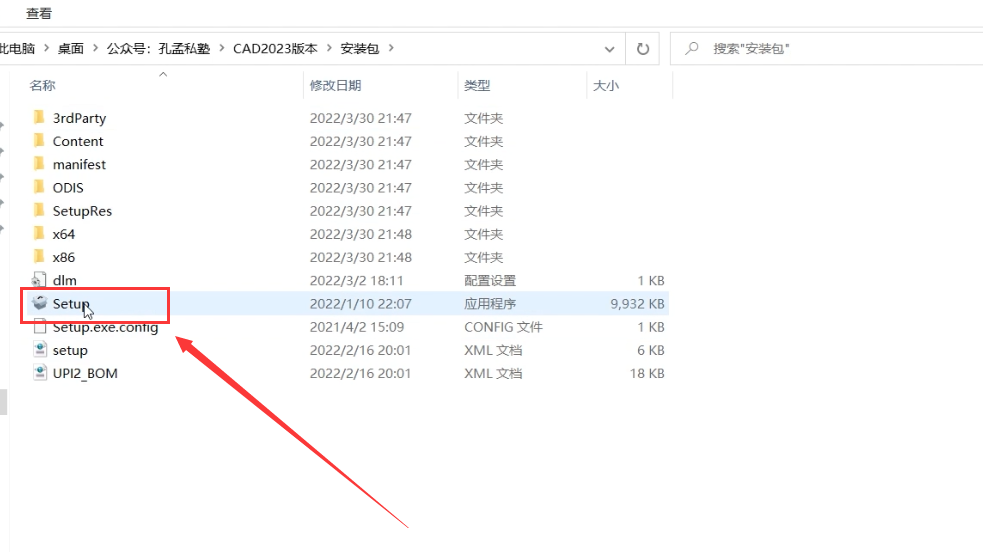
Task: Click the date 2021/4/2 15:09
Action: point(357,326)
